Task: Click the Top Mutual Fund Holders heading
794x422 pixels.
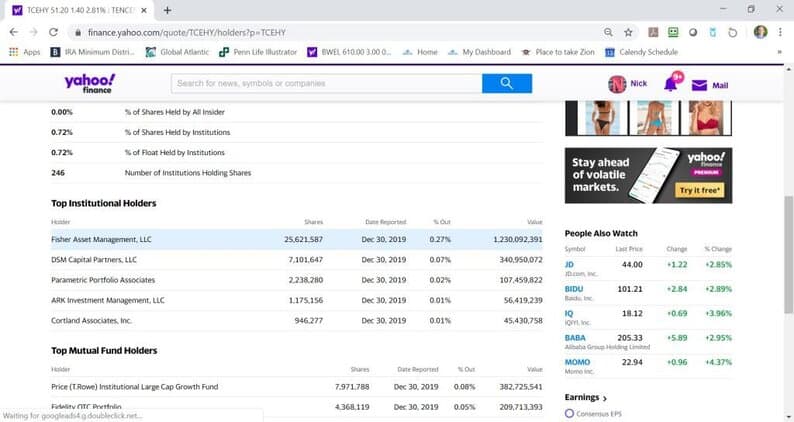Action: (x=104, y=351)
